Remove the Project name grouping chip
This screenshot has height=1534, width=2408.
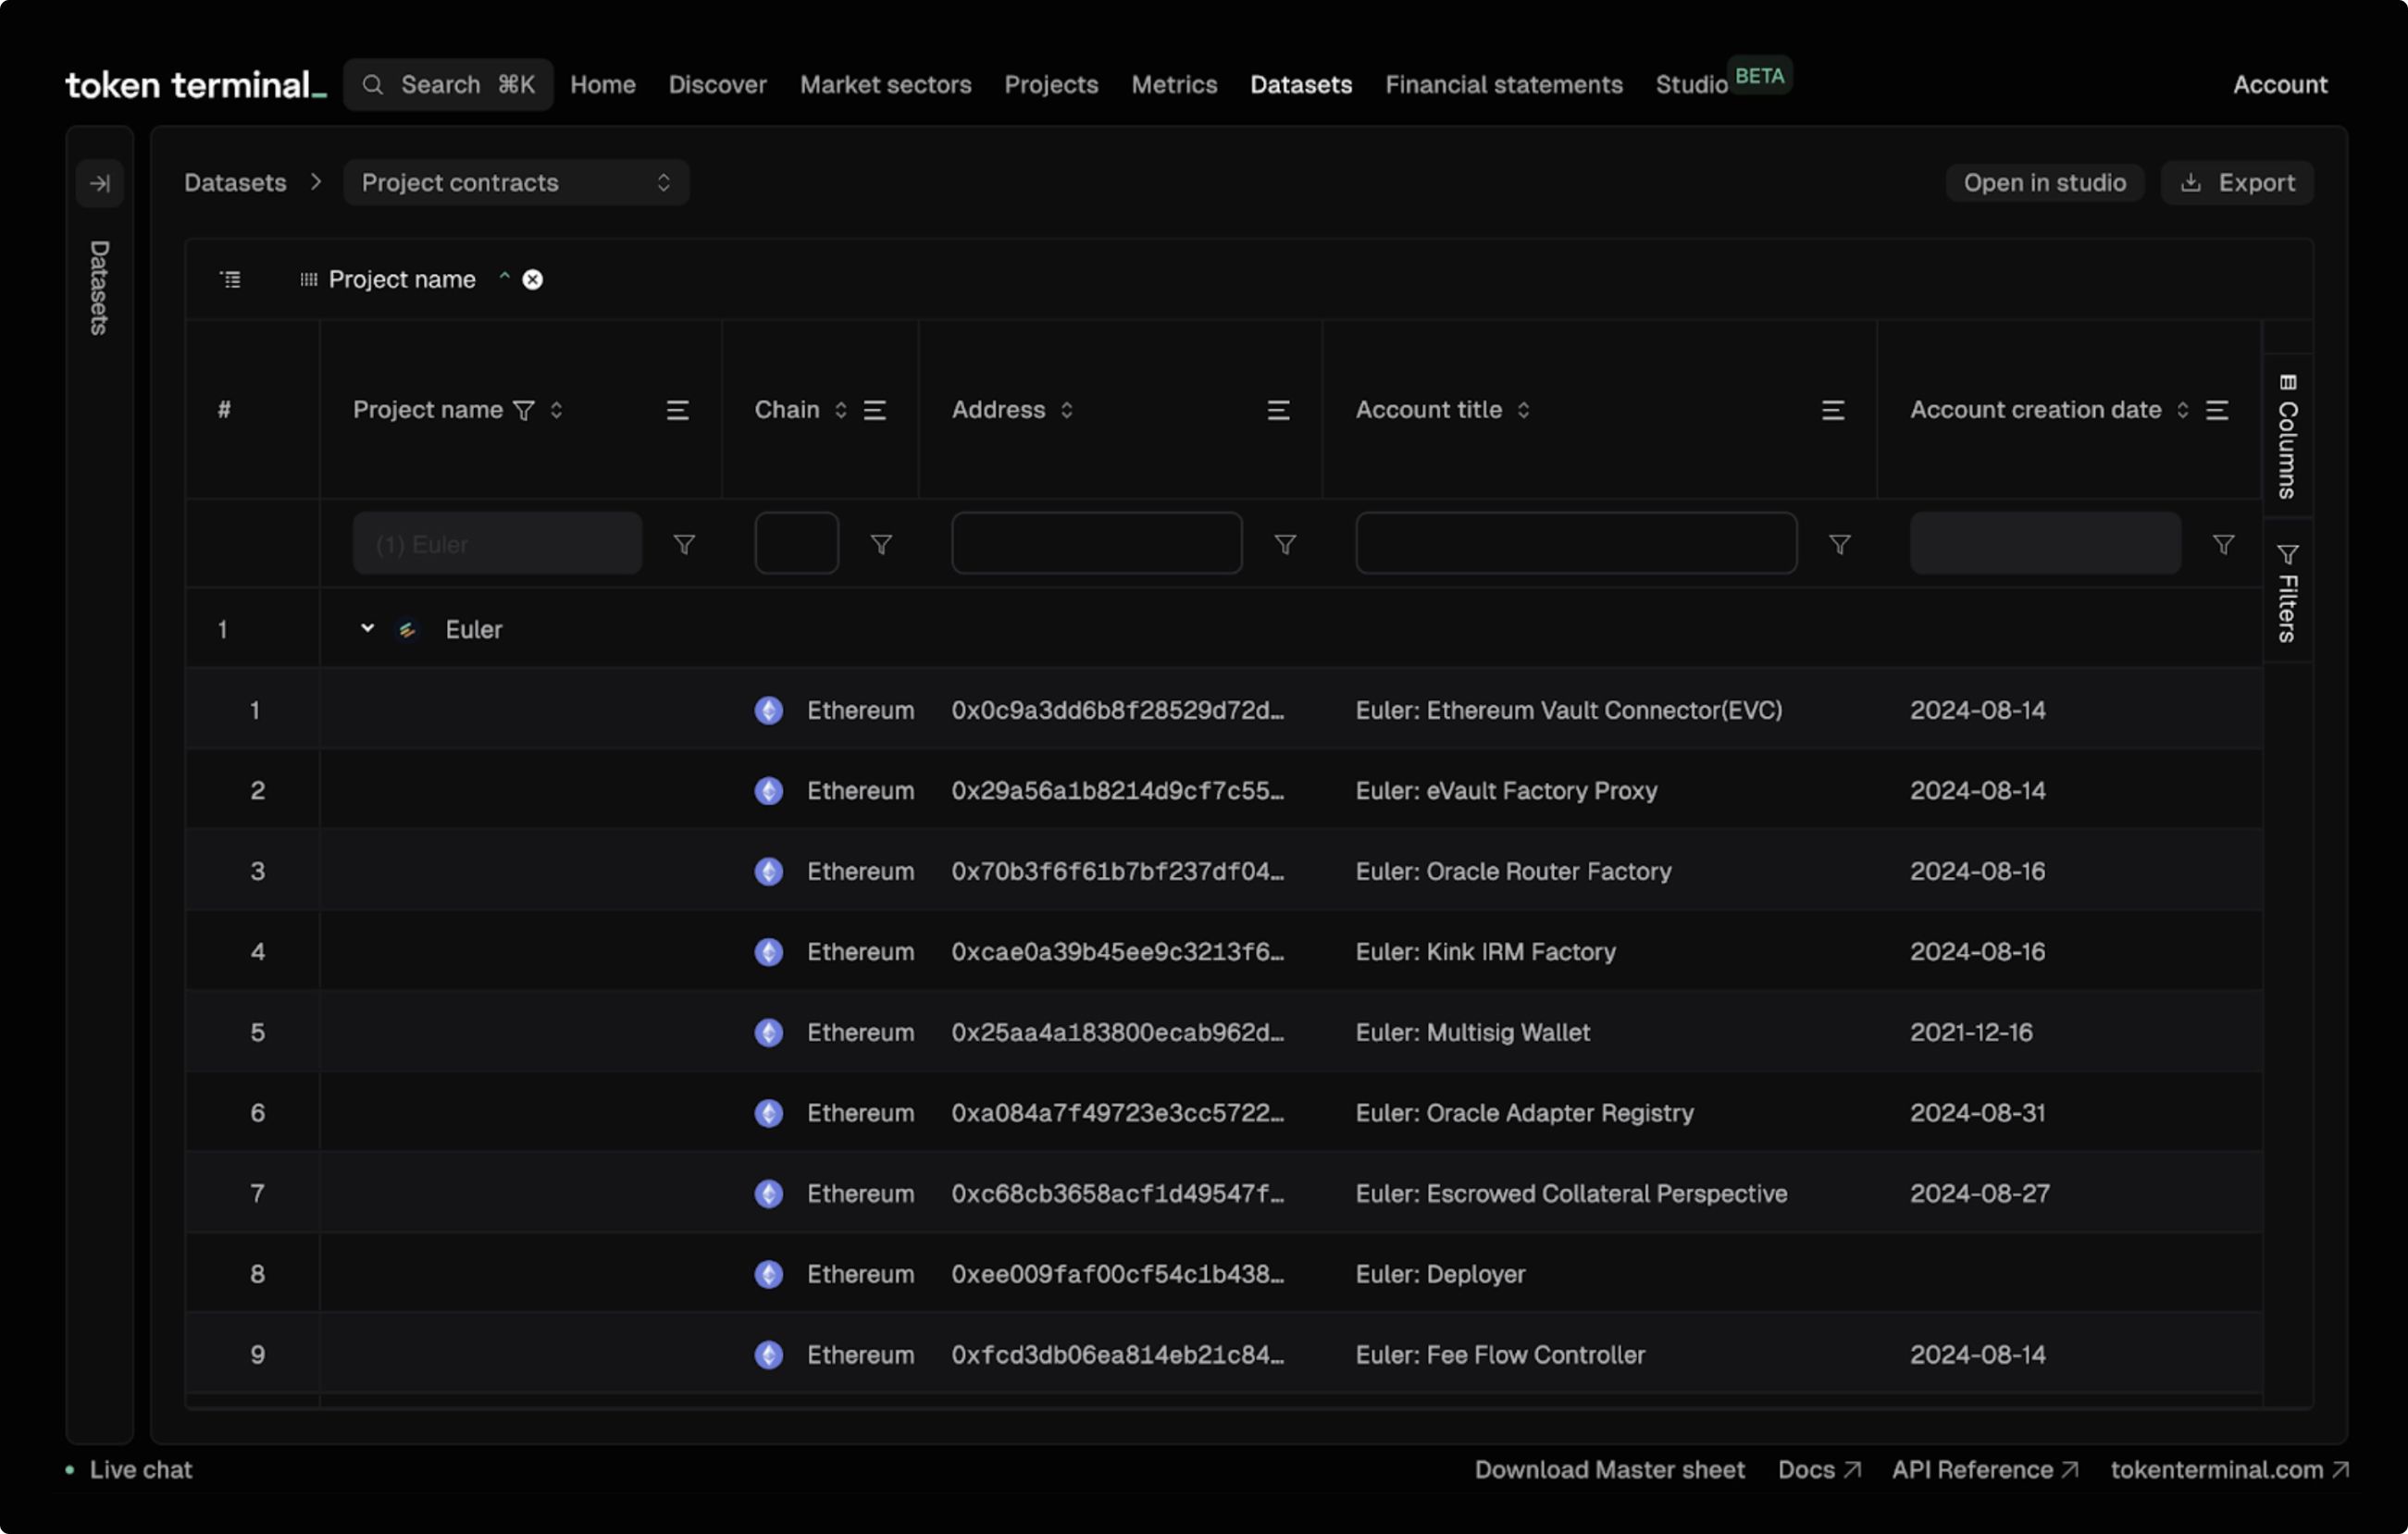(533, 280)
